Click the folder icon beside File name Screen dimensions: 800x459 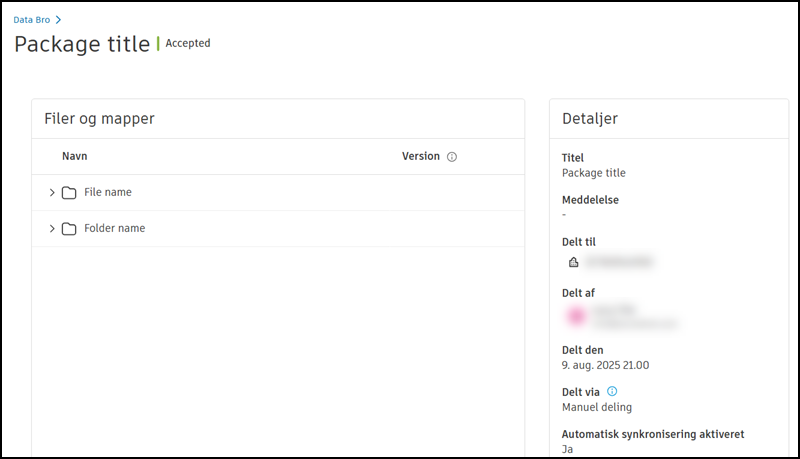(x=69, y=193)
